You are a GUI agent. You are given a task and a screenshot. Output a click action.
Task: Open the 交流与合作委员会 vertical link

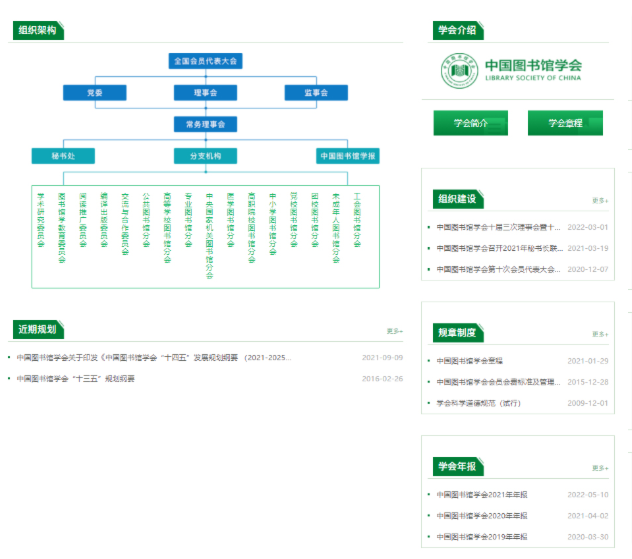(125, 224)
